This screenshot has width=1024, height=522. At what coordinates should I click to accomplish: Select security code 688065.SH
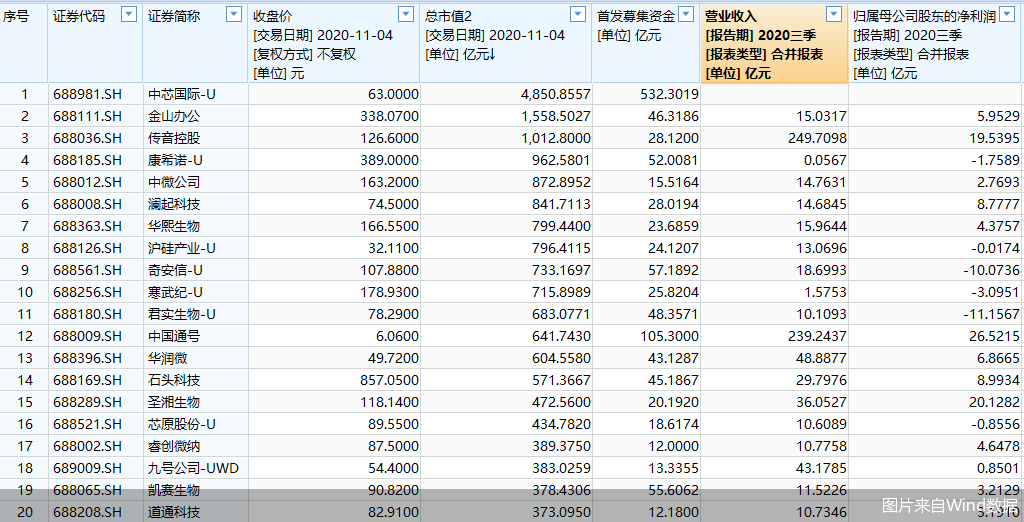coord(88,490)
